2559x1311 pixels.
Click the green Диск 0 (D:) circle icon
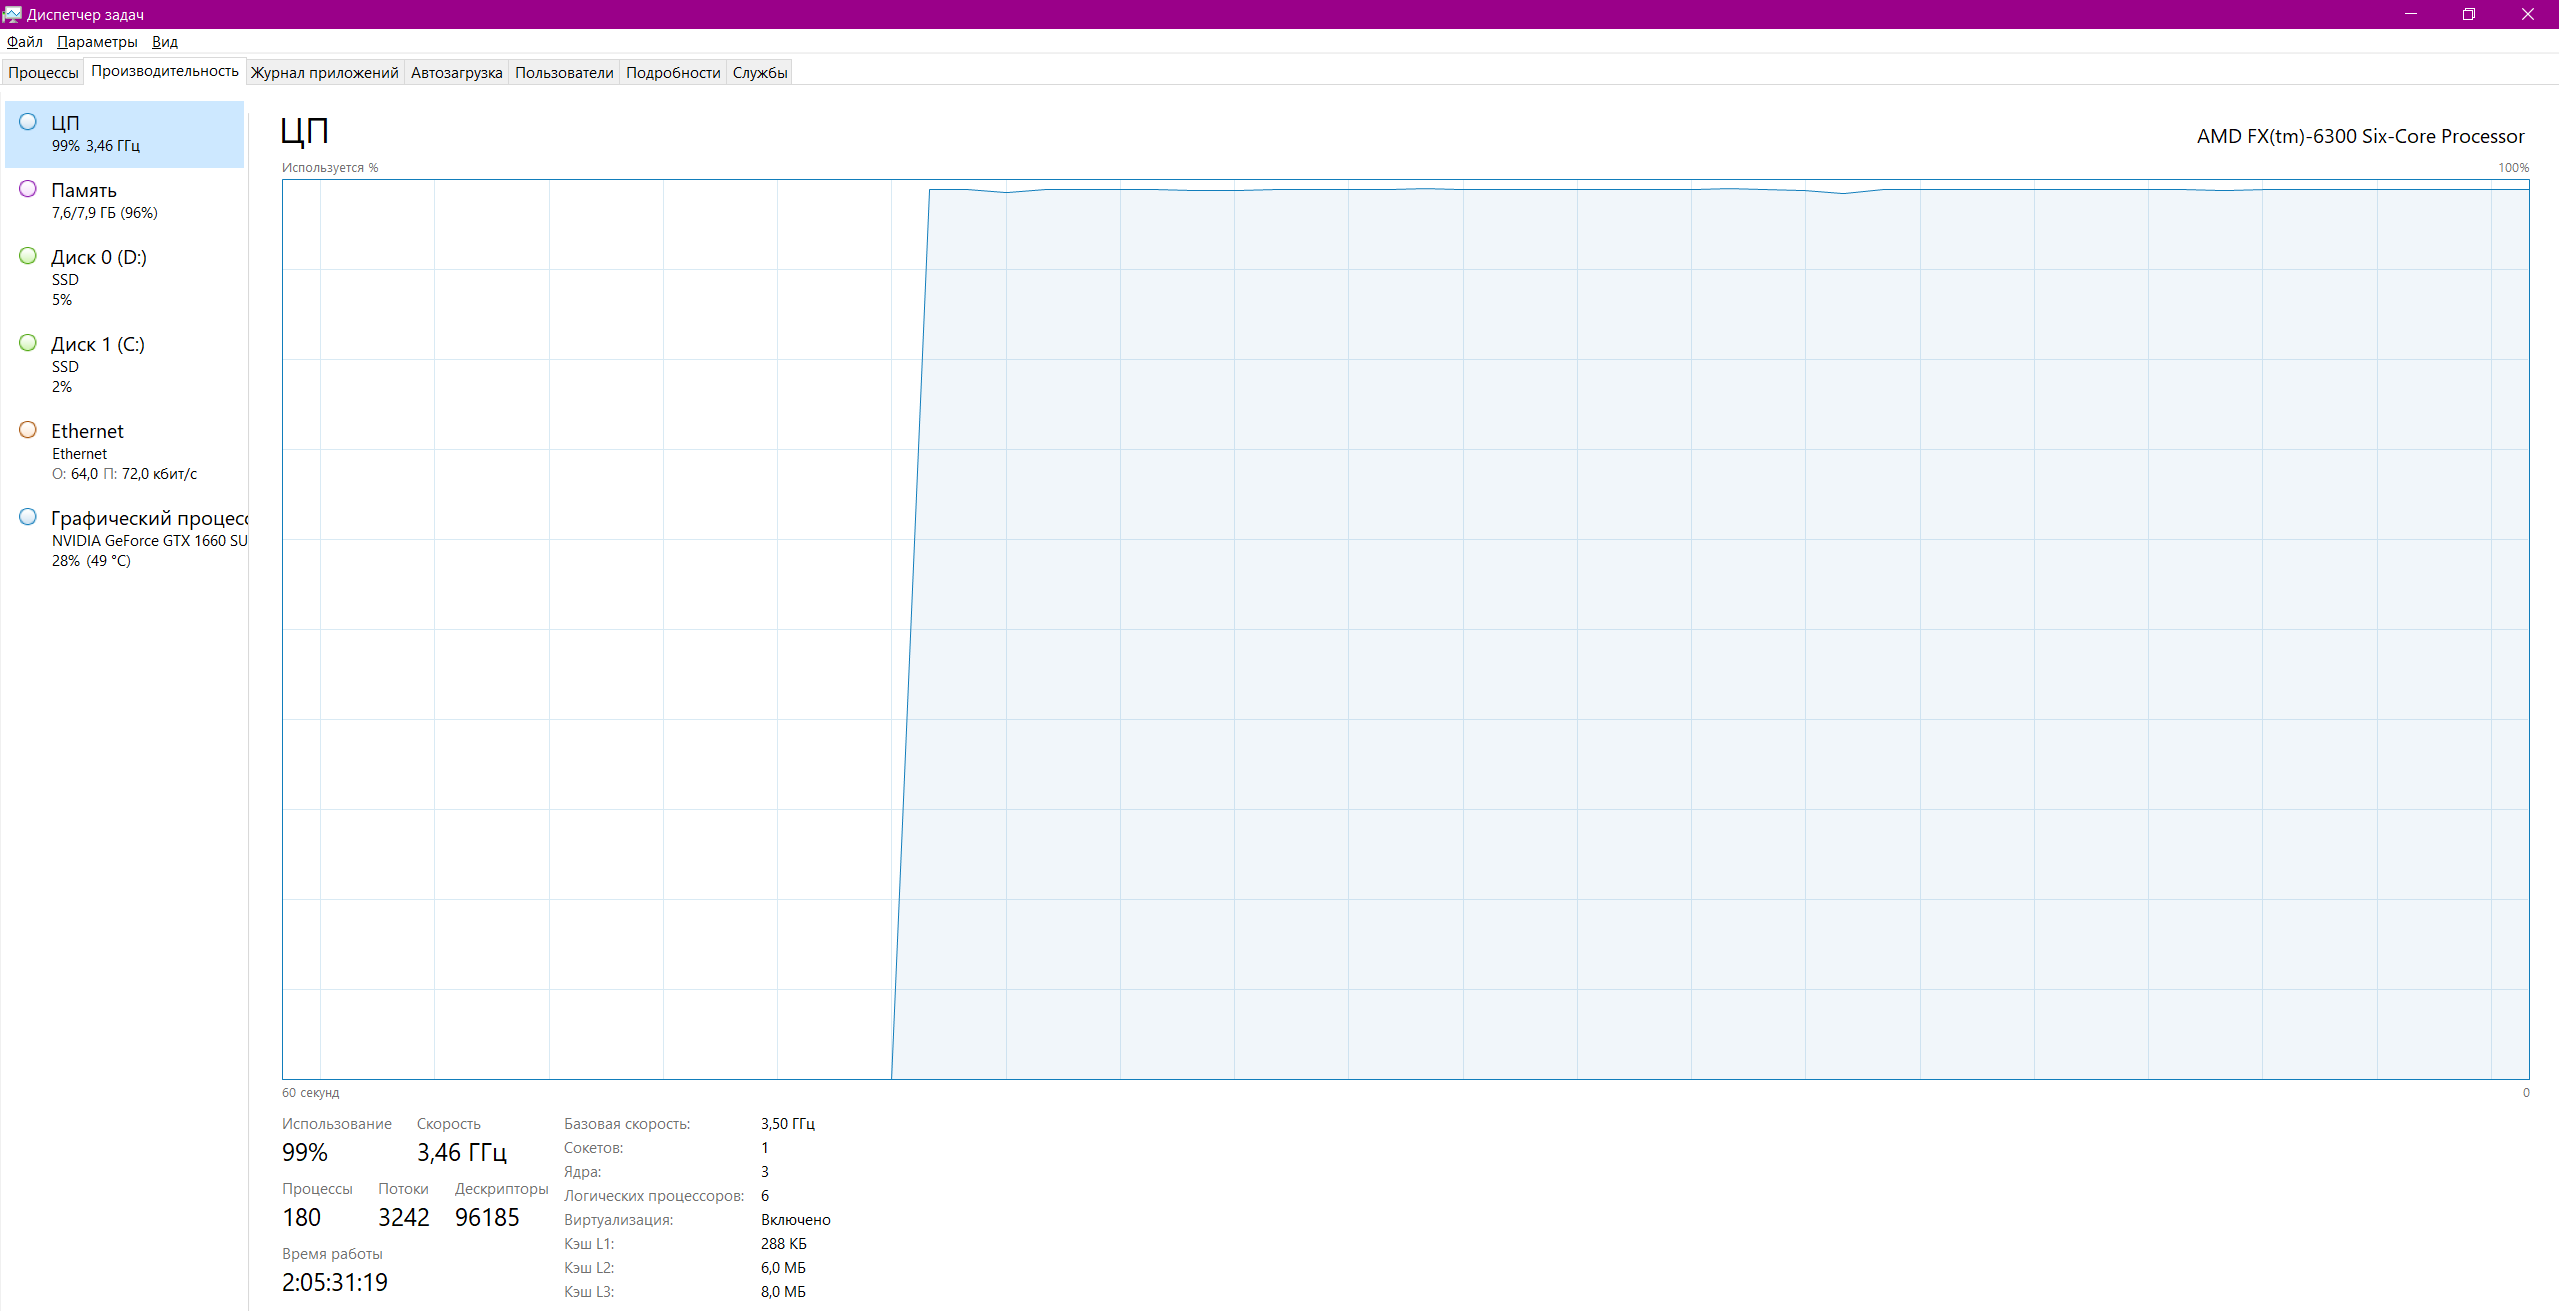pyautogui.click(x=28, y=256)
